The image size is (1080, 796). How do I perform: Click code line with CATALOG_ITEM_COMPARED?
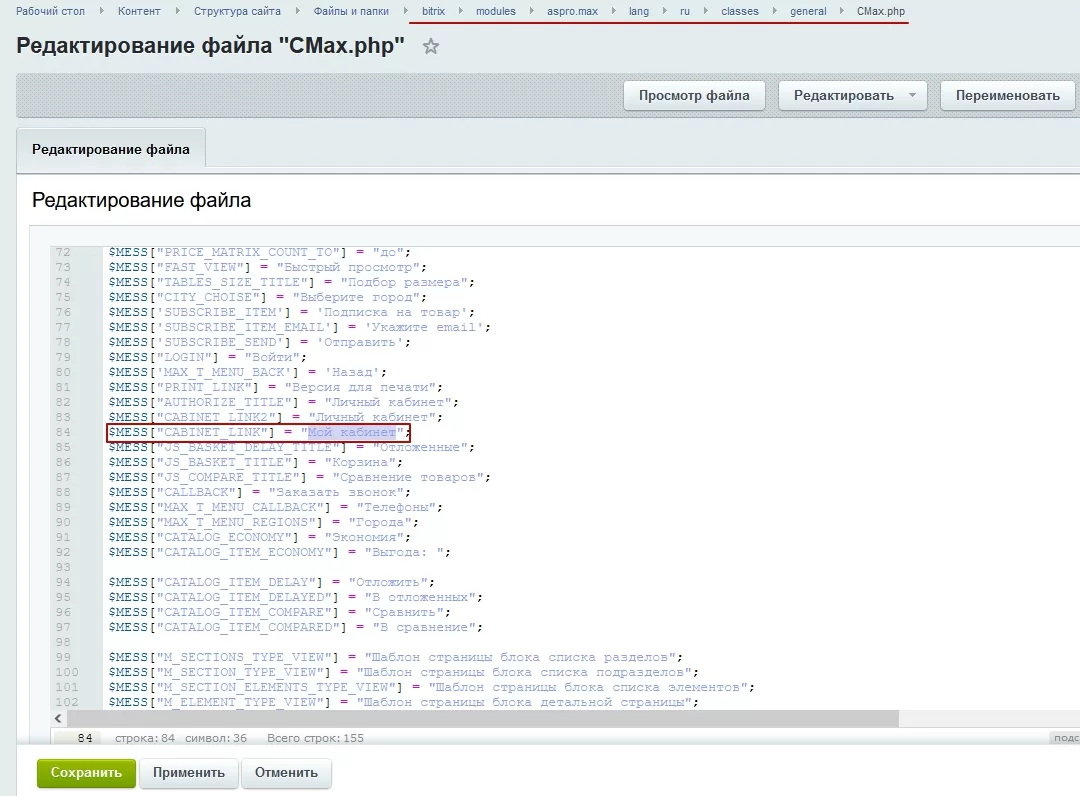[x=295, y=627]
